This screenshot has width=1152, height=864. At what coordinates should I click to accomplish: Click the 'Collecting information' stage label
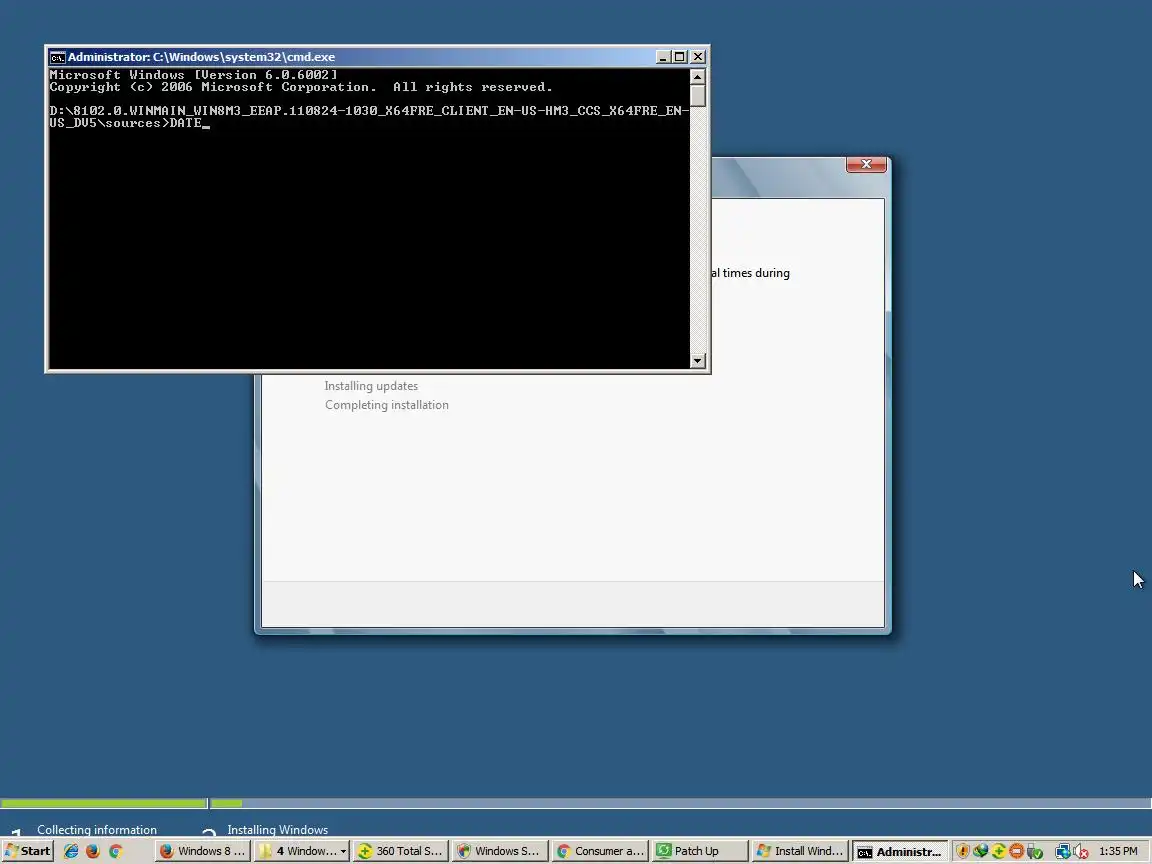97,829
